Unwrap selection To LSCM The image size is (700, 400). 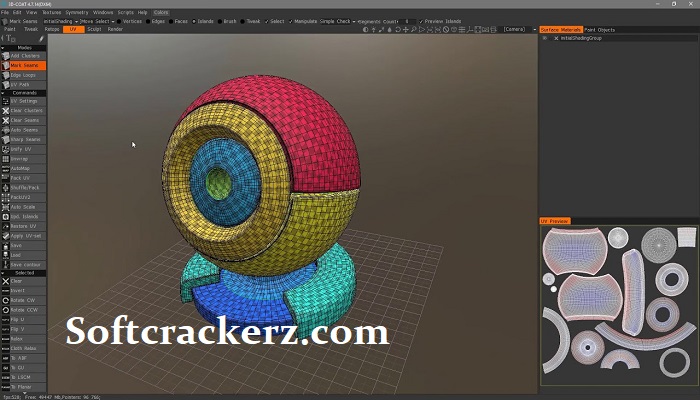pos(23,377)
